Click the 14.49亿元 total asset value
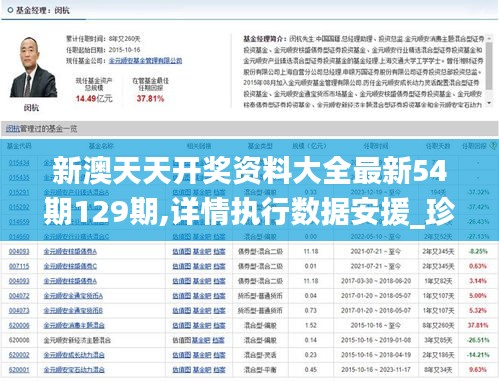This screenshot has height=381, width=499. [94, 99]
